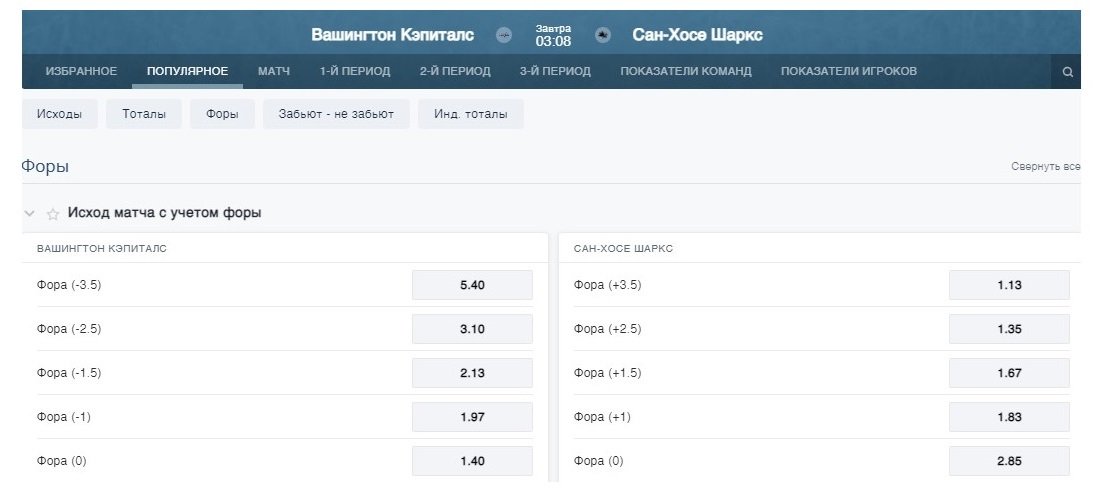
Task: Click the Washington Capitals team logo icon
Action: (504, 35)
